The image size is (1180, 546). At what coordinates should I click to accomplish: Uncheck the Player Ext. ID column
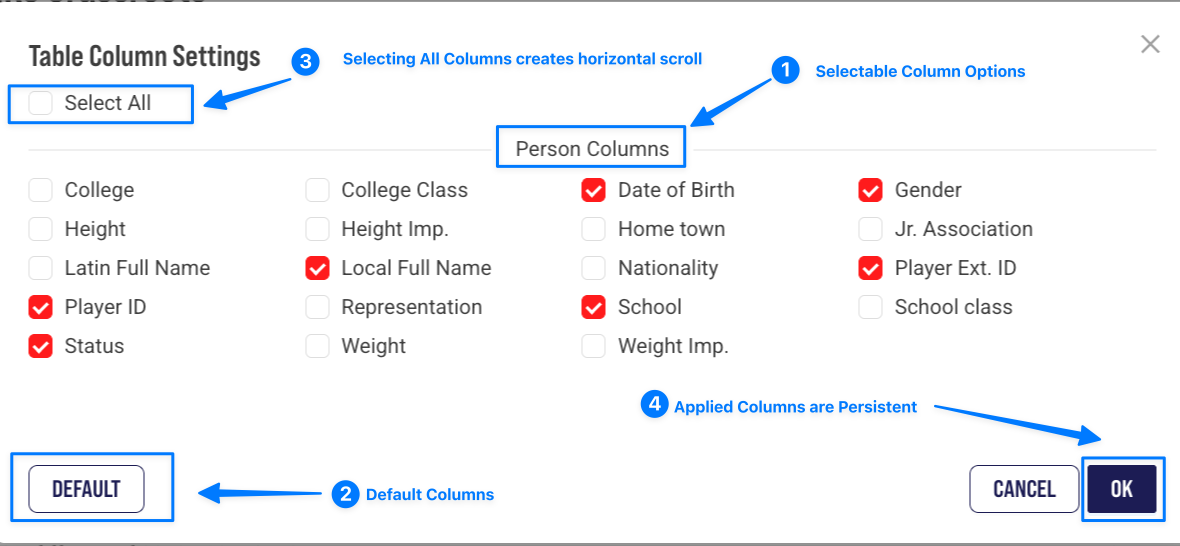[x=871, y=268]
